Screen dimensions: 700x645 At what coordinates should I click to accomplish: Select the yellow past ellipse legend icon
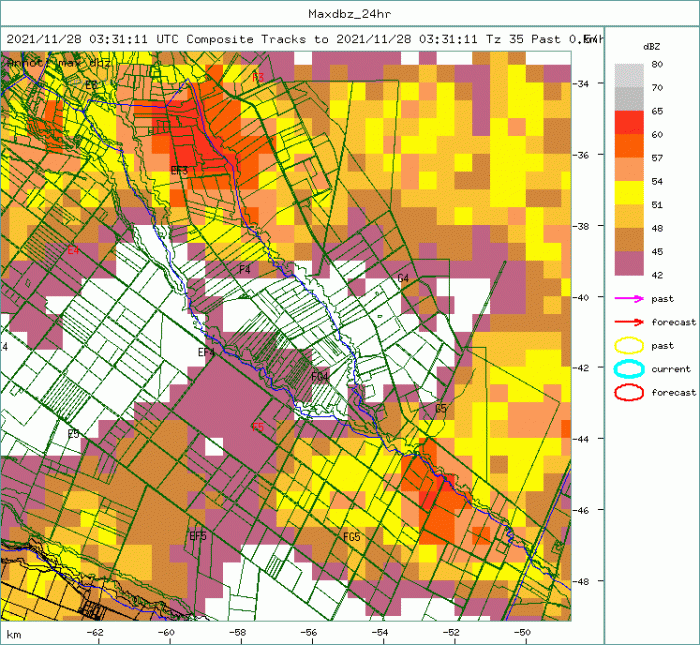629,345
